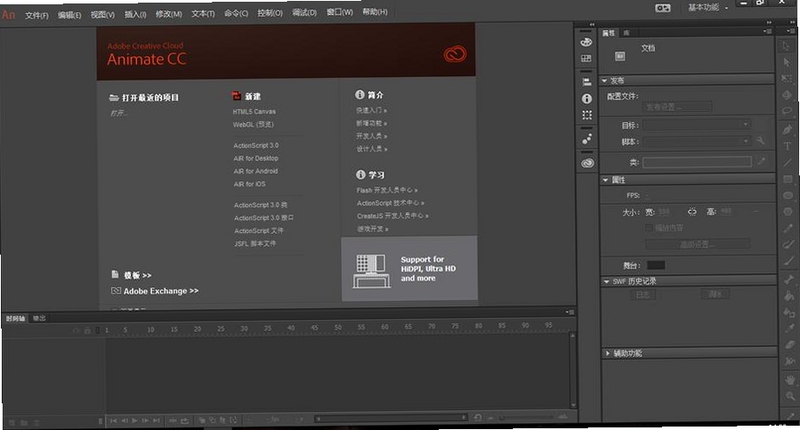
Task: Select the Text tool
Action: coord(787,146)
